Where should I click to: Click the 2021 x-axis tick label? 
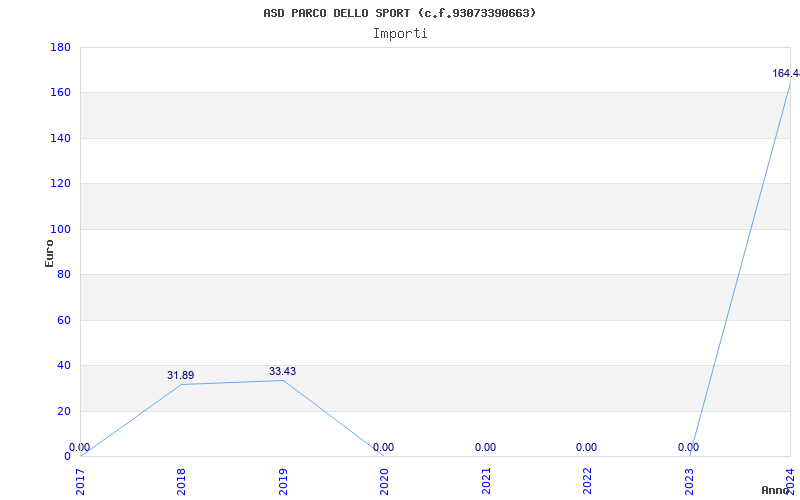pos(486,481)
